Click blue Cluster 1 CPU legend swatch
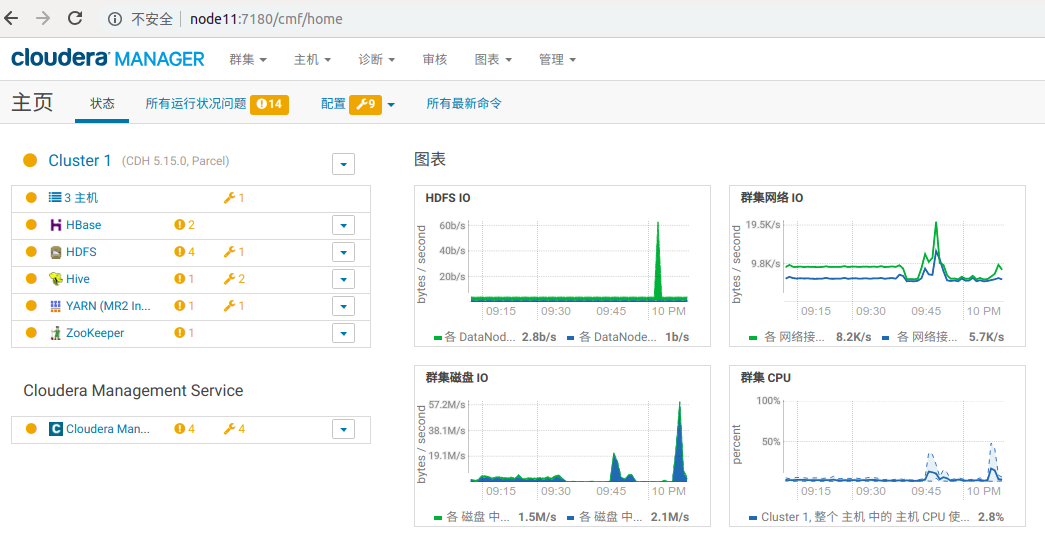The width and height of the screenshot is (1045, 534). coord(753,518)
